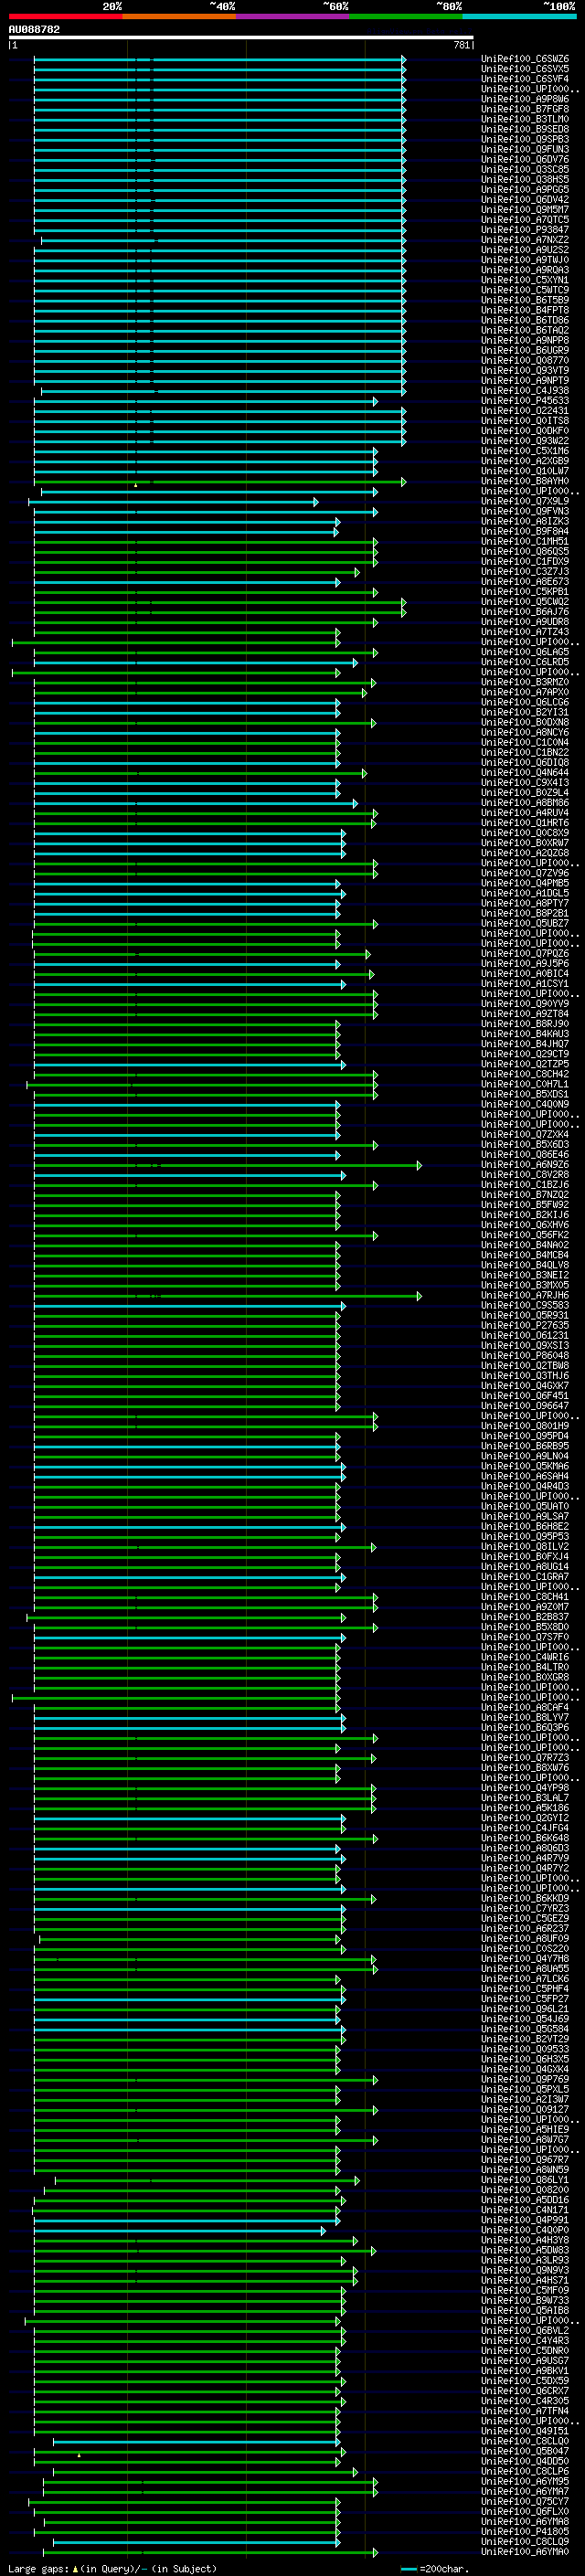585x2576 pixels.
Task: Open hit UniRef100_C6SWZ6
Action: click(525, 59)
